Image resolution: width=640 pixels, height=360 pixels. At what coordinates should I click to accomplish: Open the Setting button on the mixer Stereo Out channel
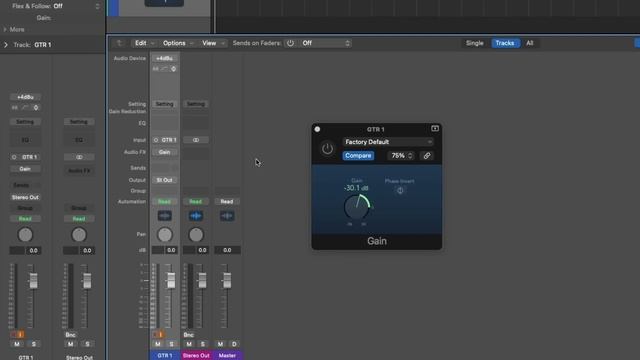(196, 104)
